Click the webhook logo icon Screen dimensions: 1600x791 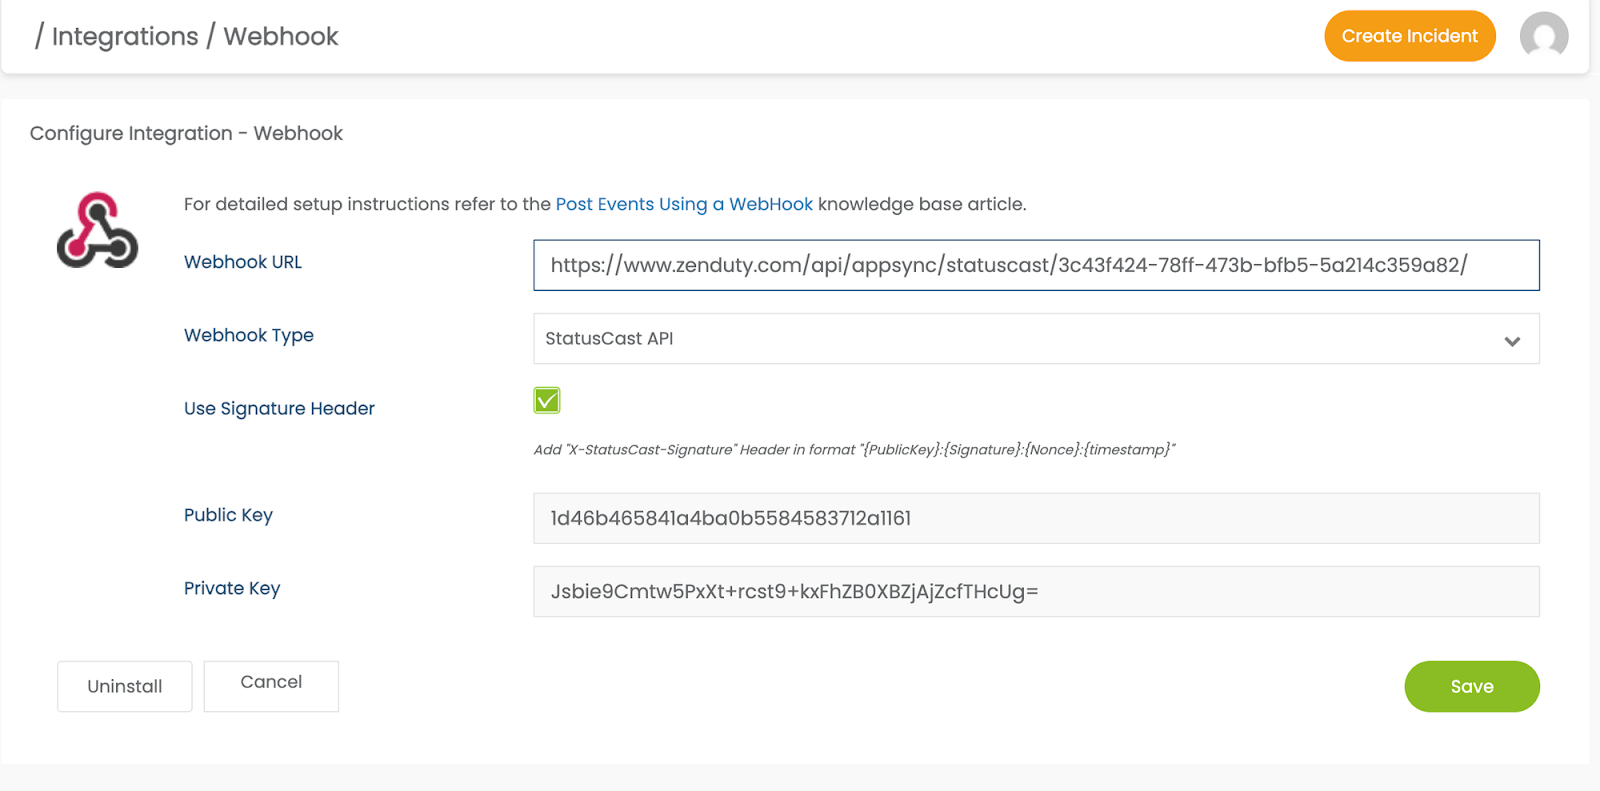97,230
